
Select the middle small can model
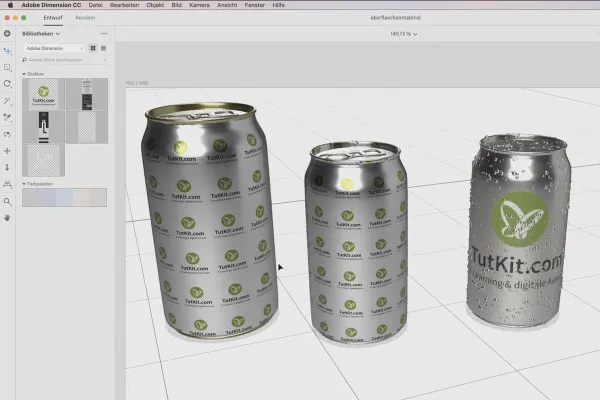pyautogui.click(x=357, y=242)
